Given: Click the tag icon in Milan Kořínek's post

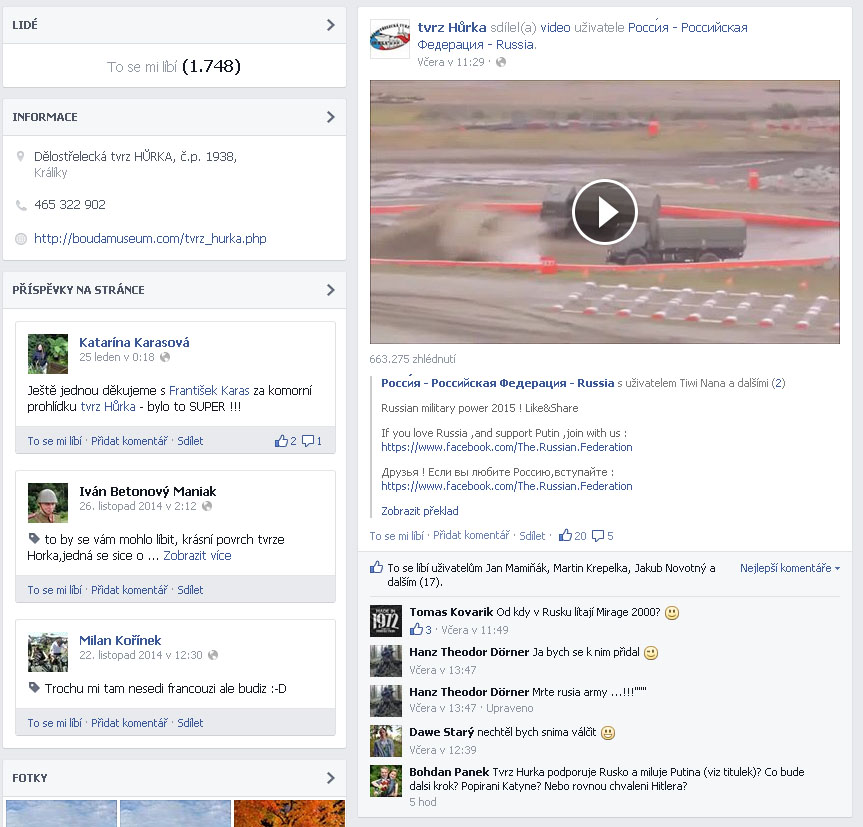Looking at the screenshot, I should (x=34, y=688).
